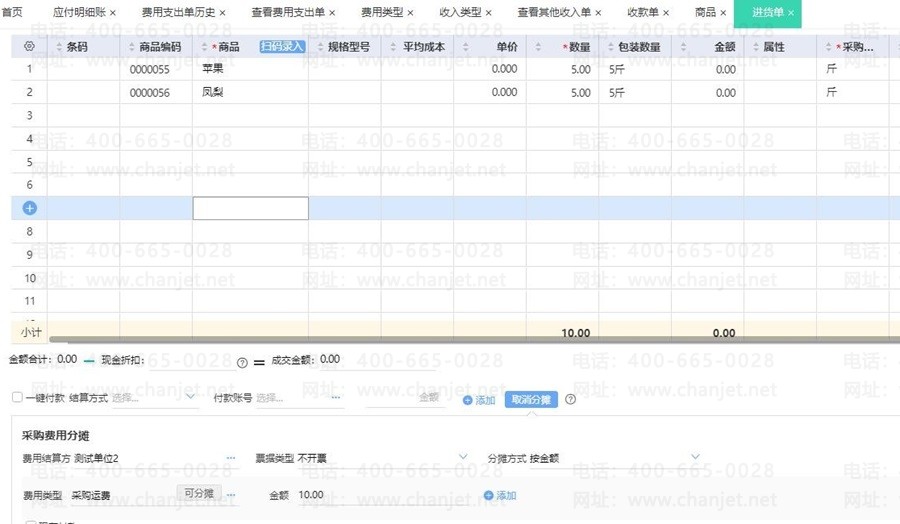Close the 收款单 tab
900x524 pixels.
click(666, 13)
